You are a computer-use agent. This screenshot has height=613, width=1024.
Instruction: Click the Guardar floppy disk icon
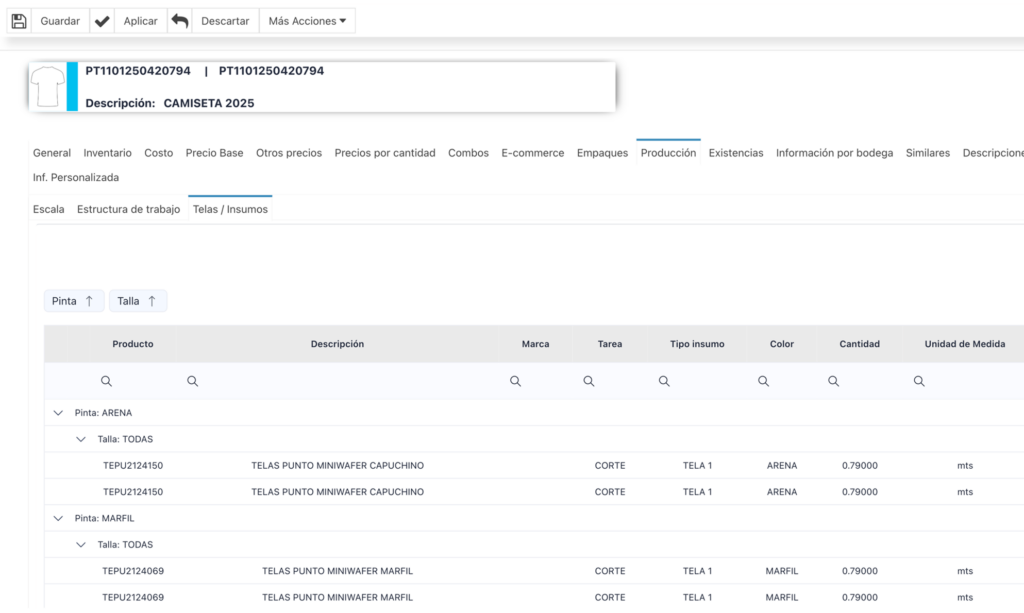click(19, 21)
